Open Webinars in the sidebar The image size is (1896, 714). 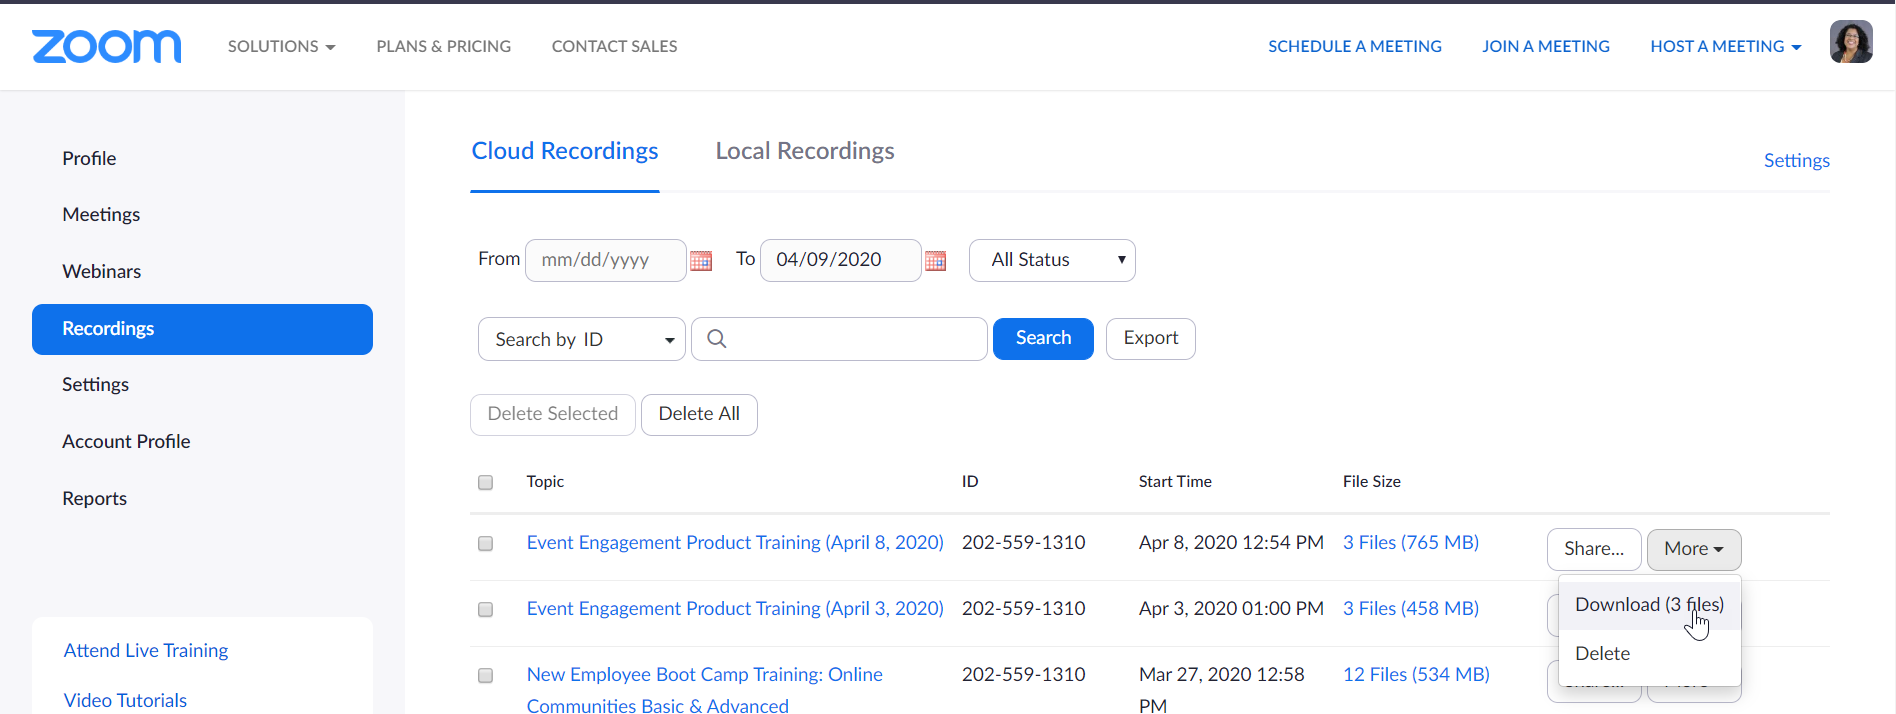[x=101, y=271]
